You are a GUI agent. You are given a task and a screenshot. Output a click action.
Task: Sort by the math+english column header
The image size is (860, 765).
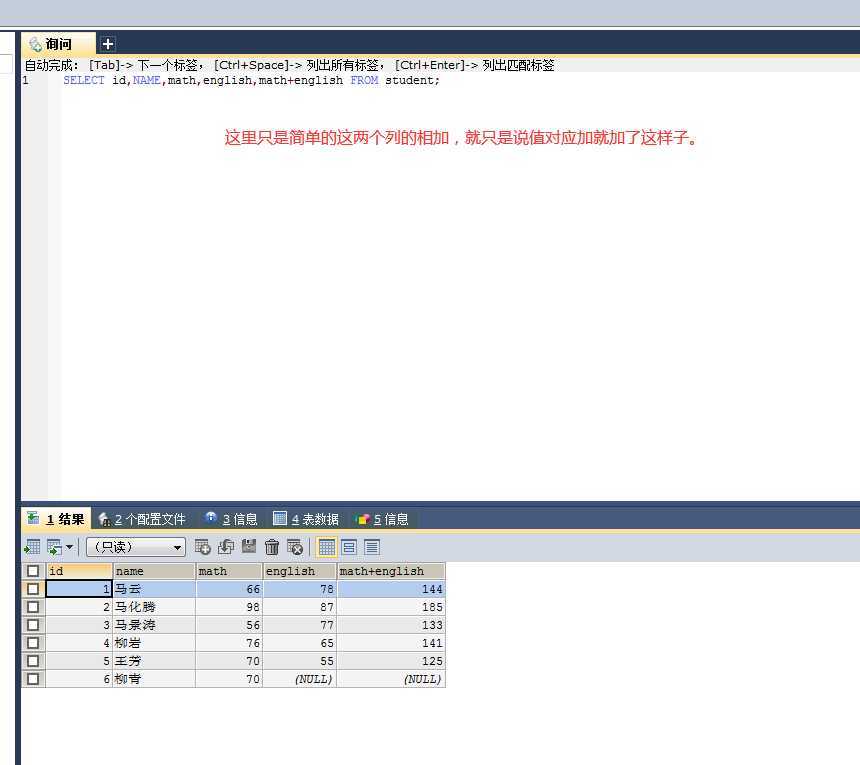(391, 571)
